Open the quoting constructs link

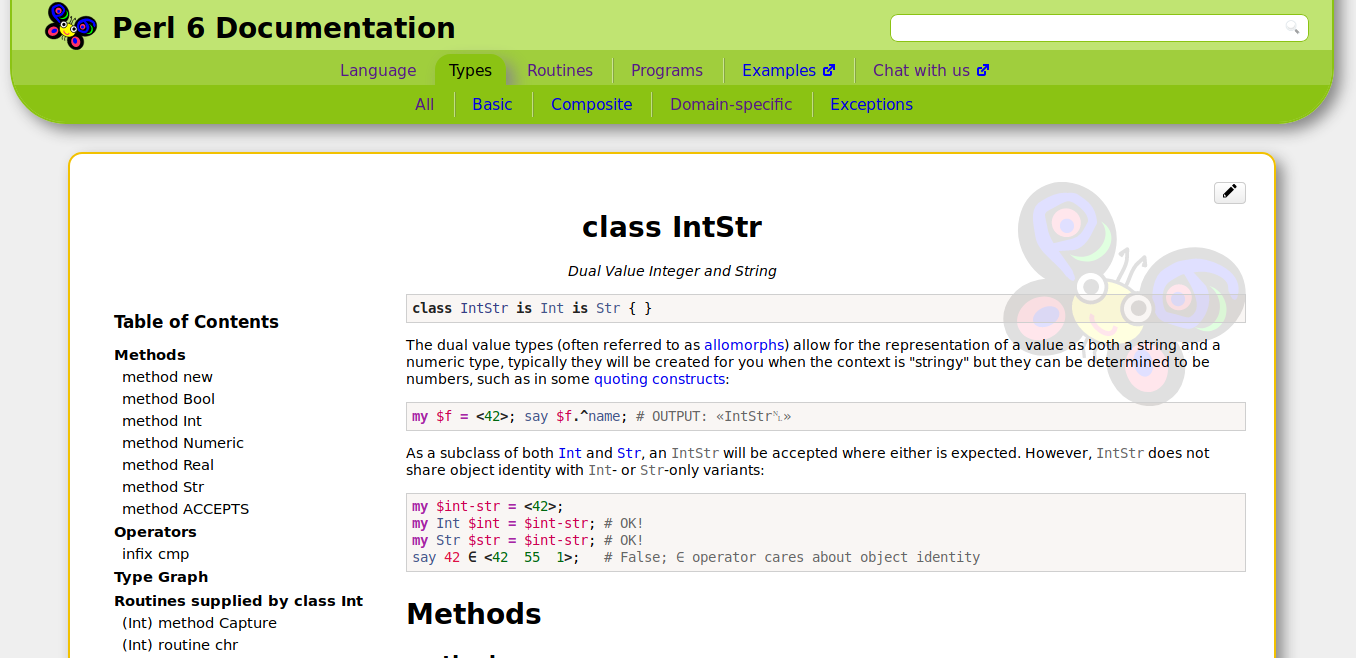659,379
